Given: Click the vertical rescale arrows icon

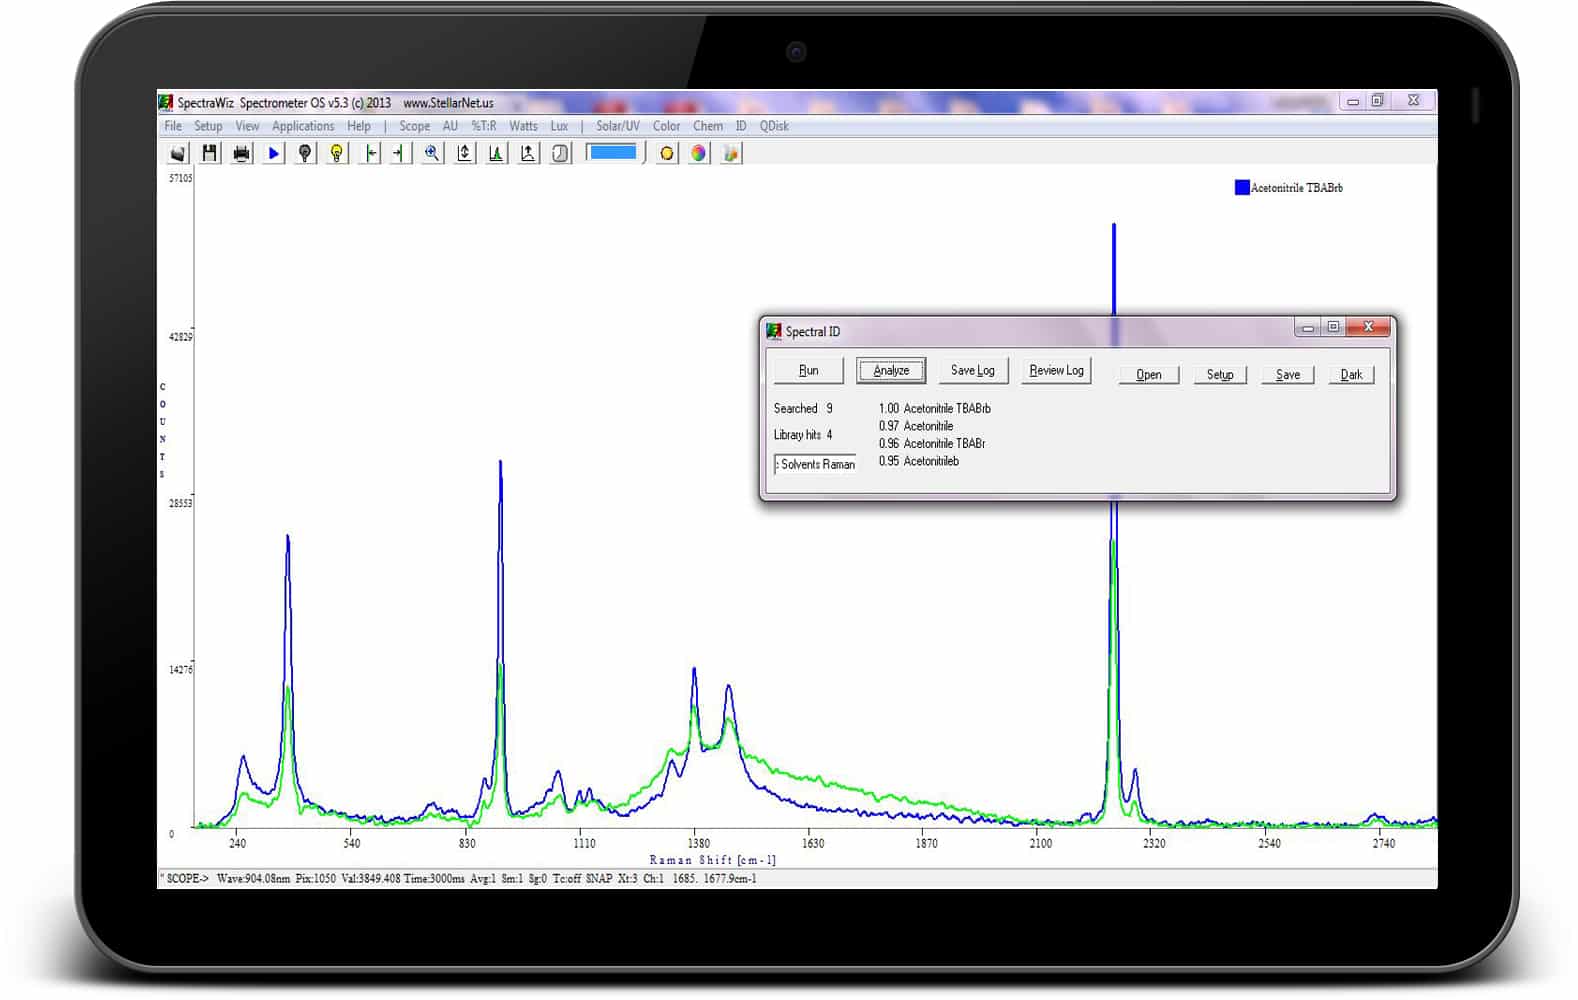Looking at the screenshot, I should click(x=464, y=153).
